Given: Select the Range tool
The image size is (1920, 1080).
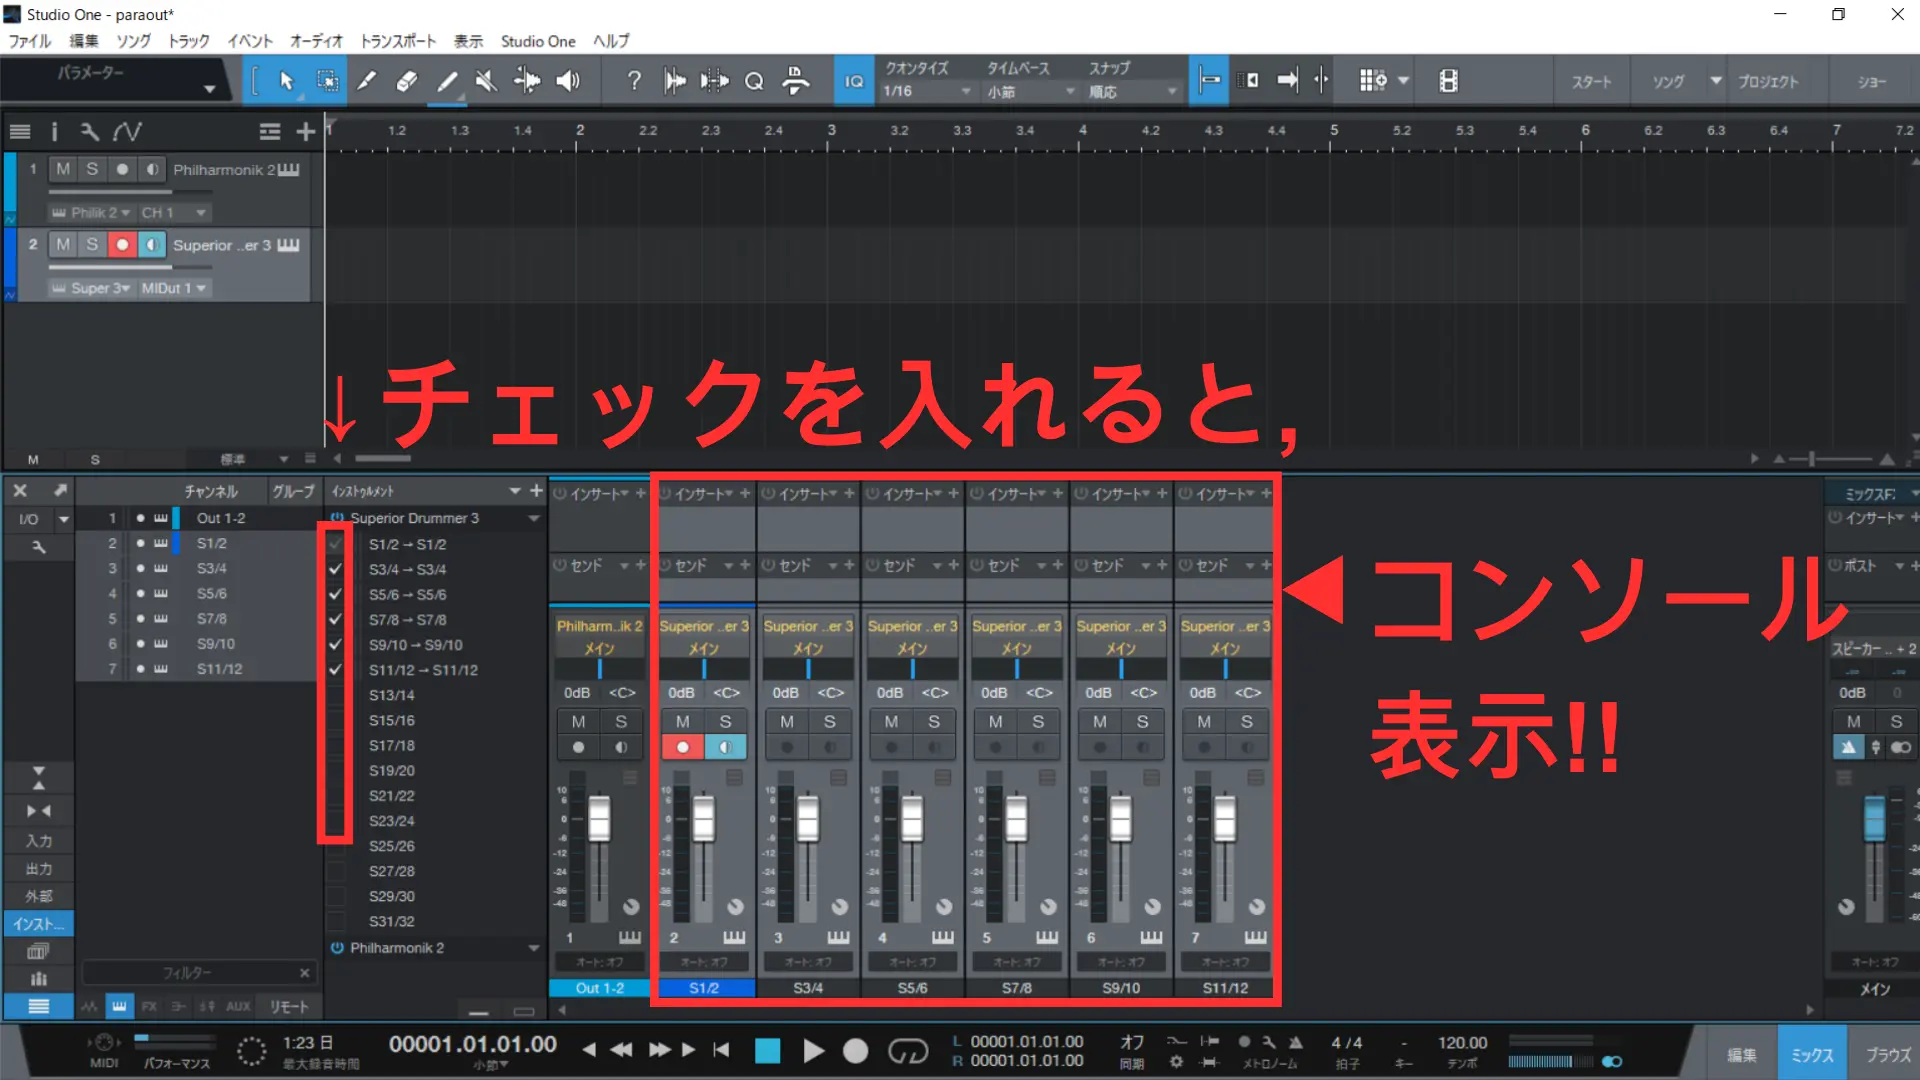Looking at the screenshot, I should pyautogui.click(x=327, y=81).
